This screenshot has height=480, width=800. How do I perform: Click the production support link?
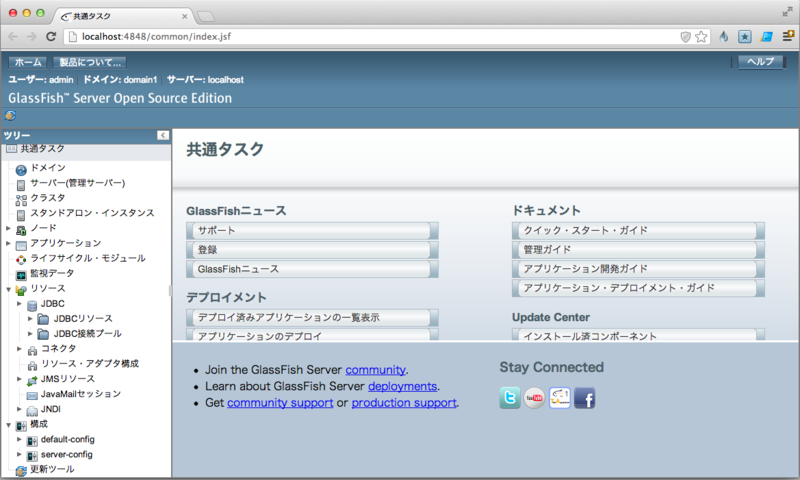(404, 403)
